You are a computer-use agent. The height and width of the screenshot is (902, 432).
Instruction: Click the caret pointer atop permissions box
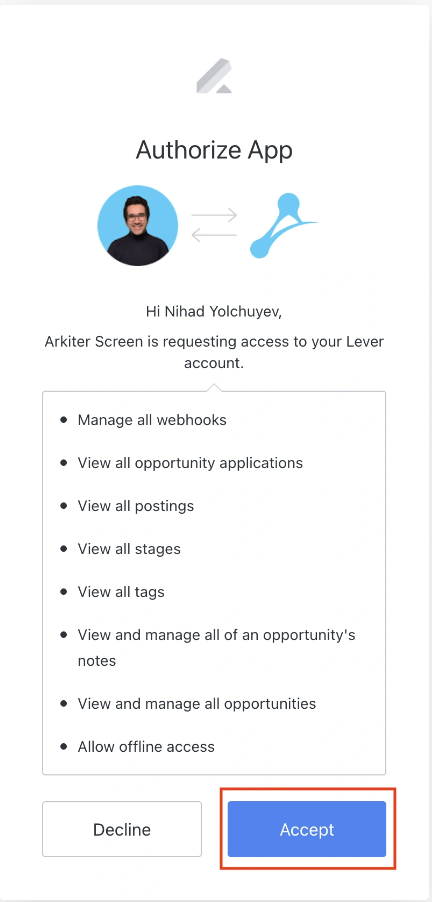[214, 388]
